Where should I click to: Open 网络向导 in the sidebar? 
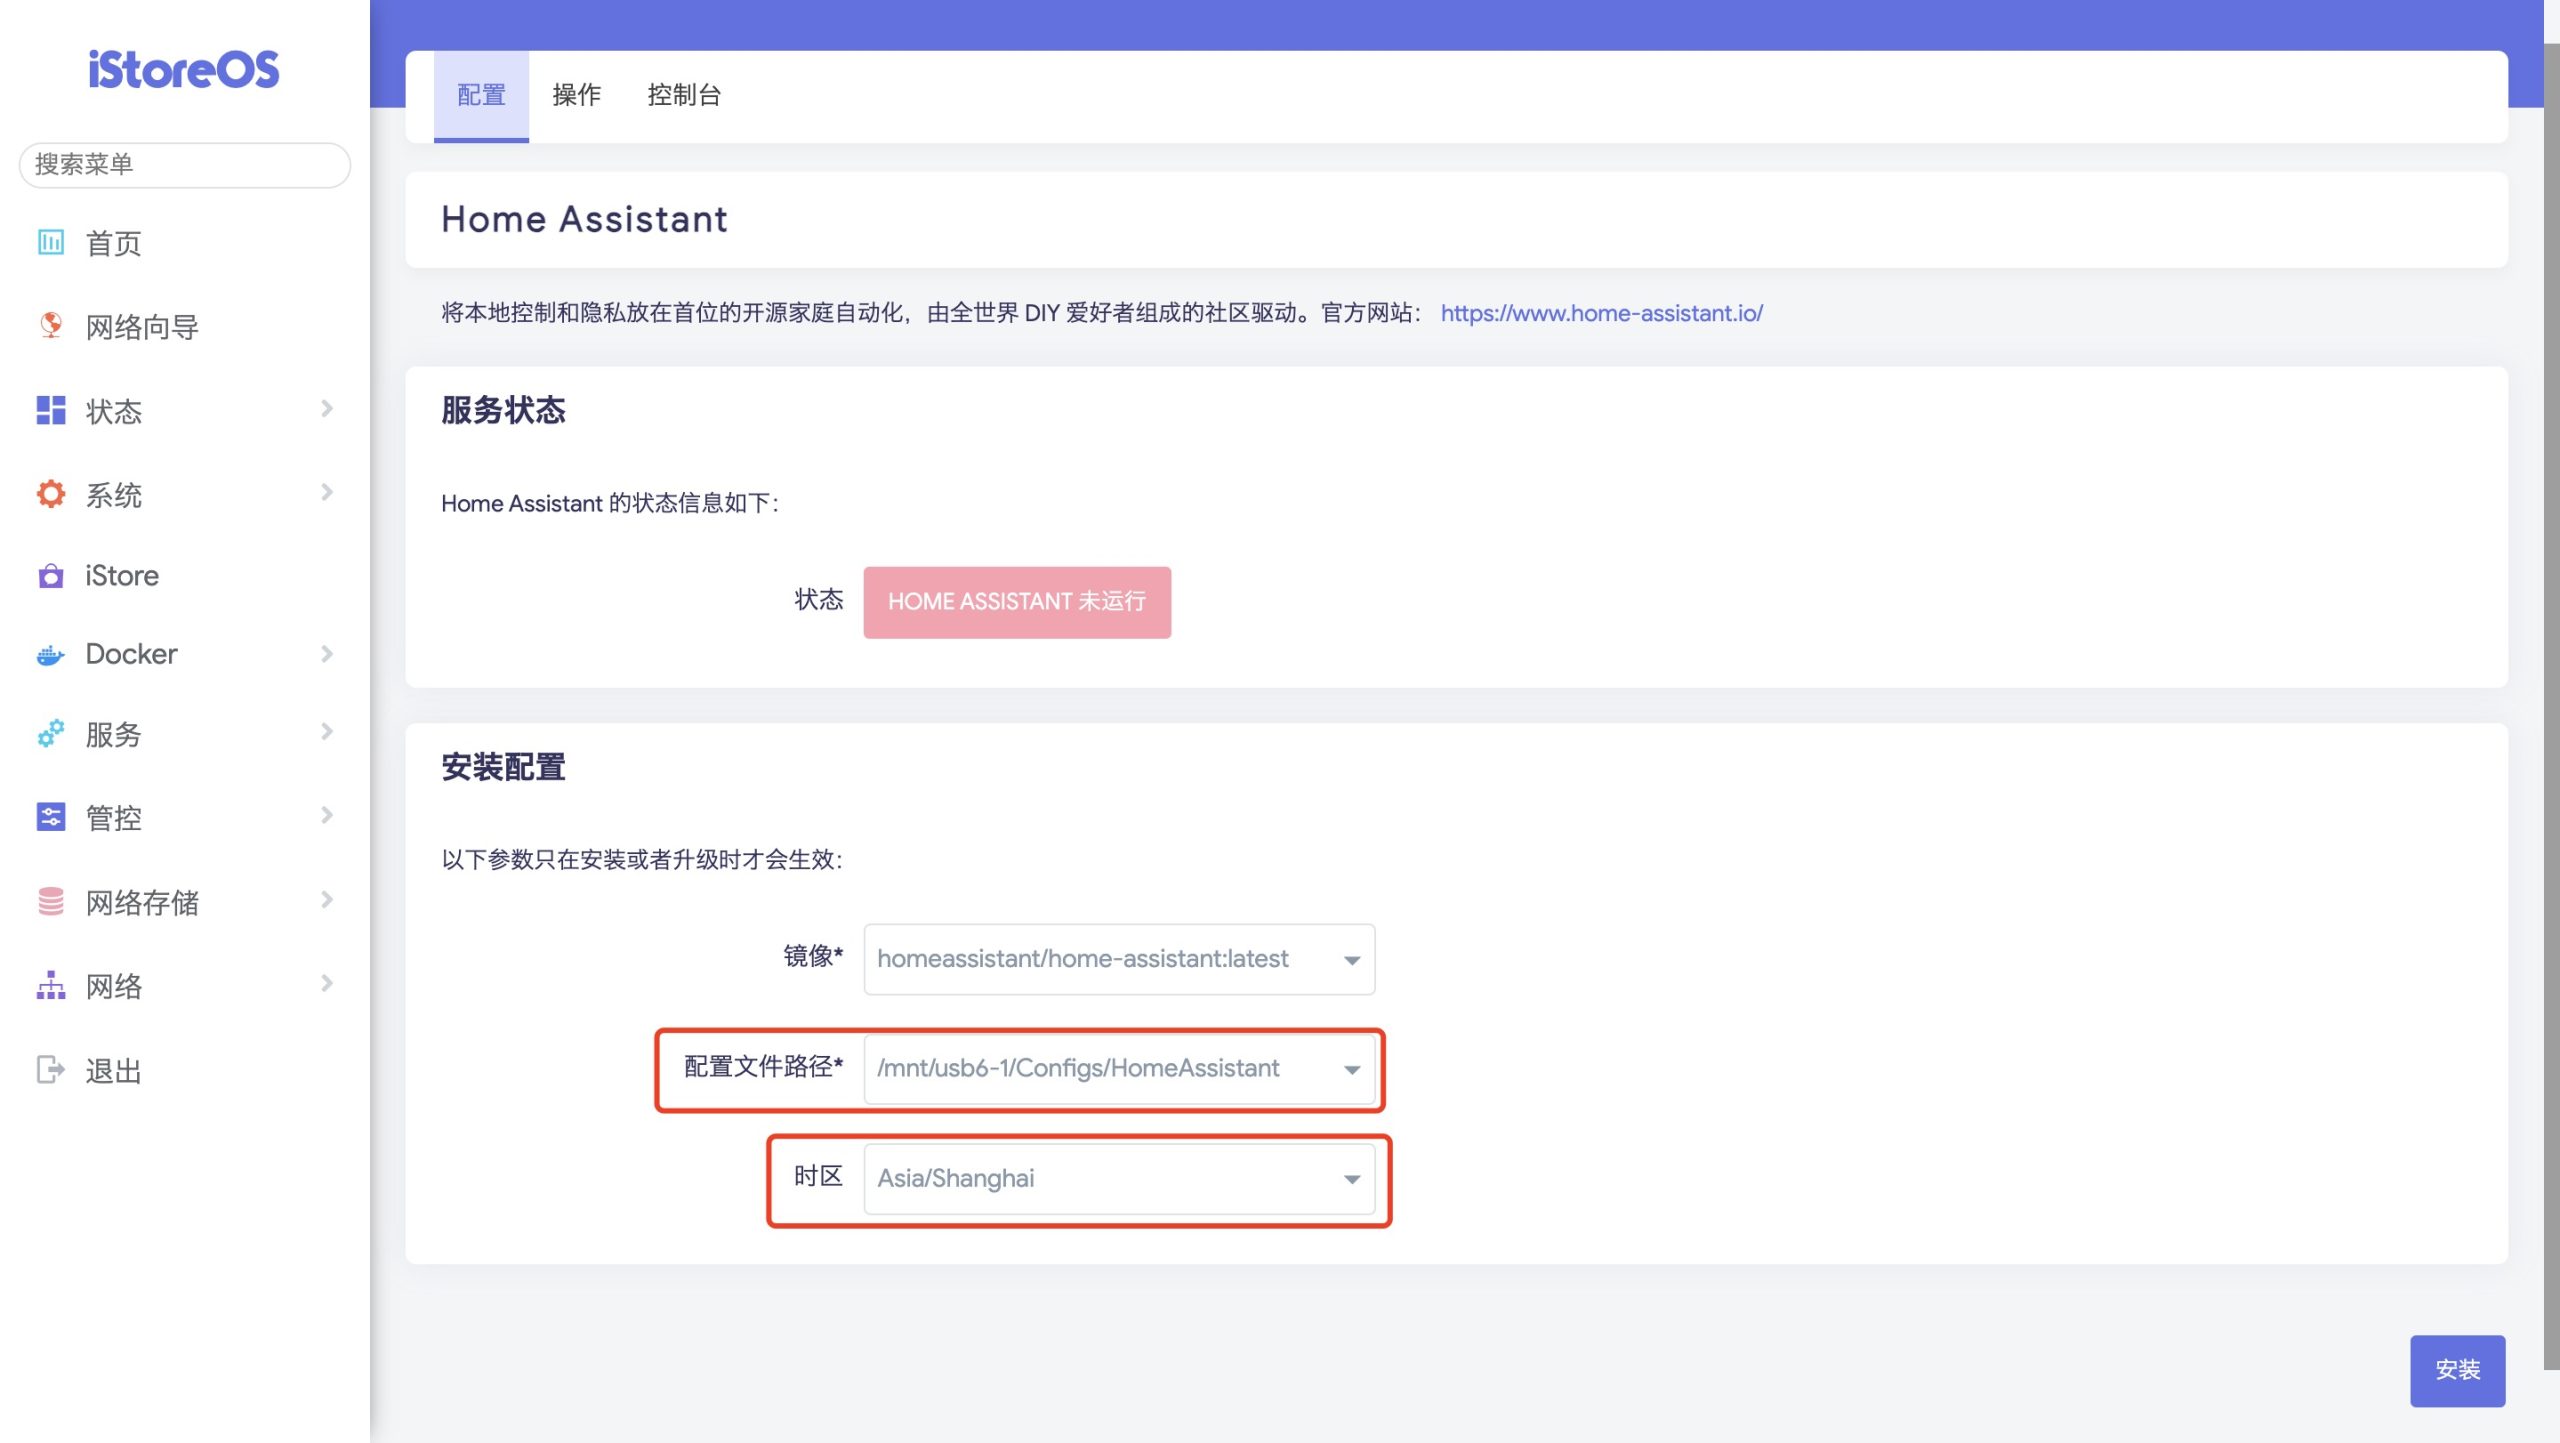[142, 328]
